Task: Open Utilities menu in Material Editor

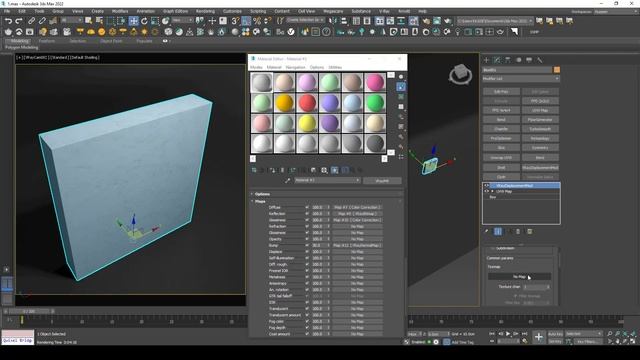Action: tap(335, 67)
